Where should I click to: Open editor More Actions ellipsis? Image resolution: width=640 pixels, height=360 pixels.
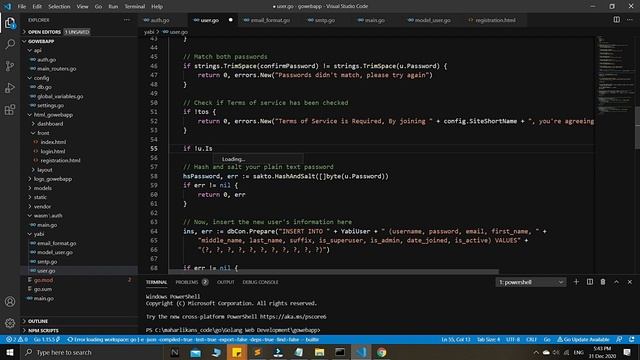(x=630, y=20)
